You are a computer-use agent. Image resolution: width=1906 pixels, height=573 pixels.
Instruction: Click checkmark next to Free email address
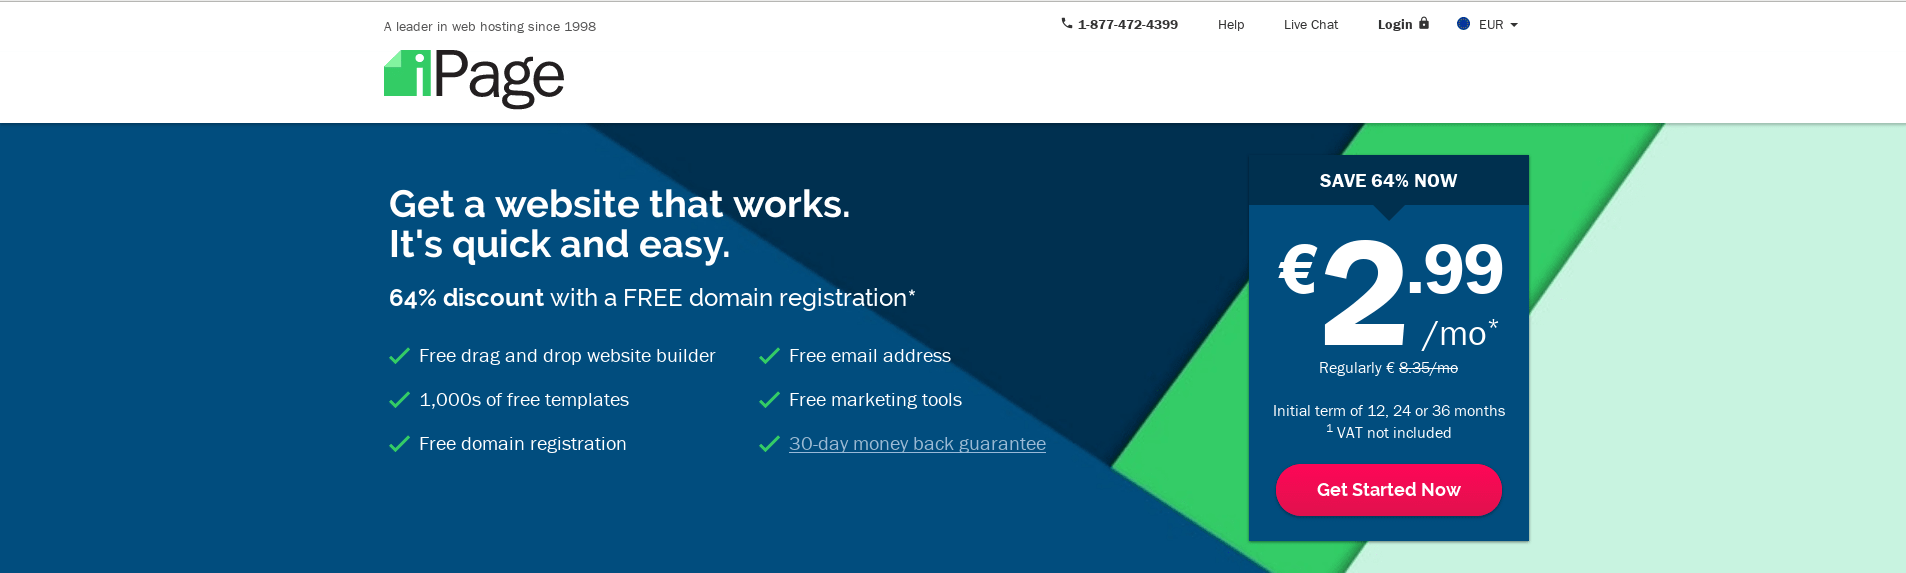pyautogui.click(x=769, y=356)
